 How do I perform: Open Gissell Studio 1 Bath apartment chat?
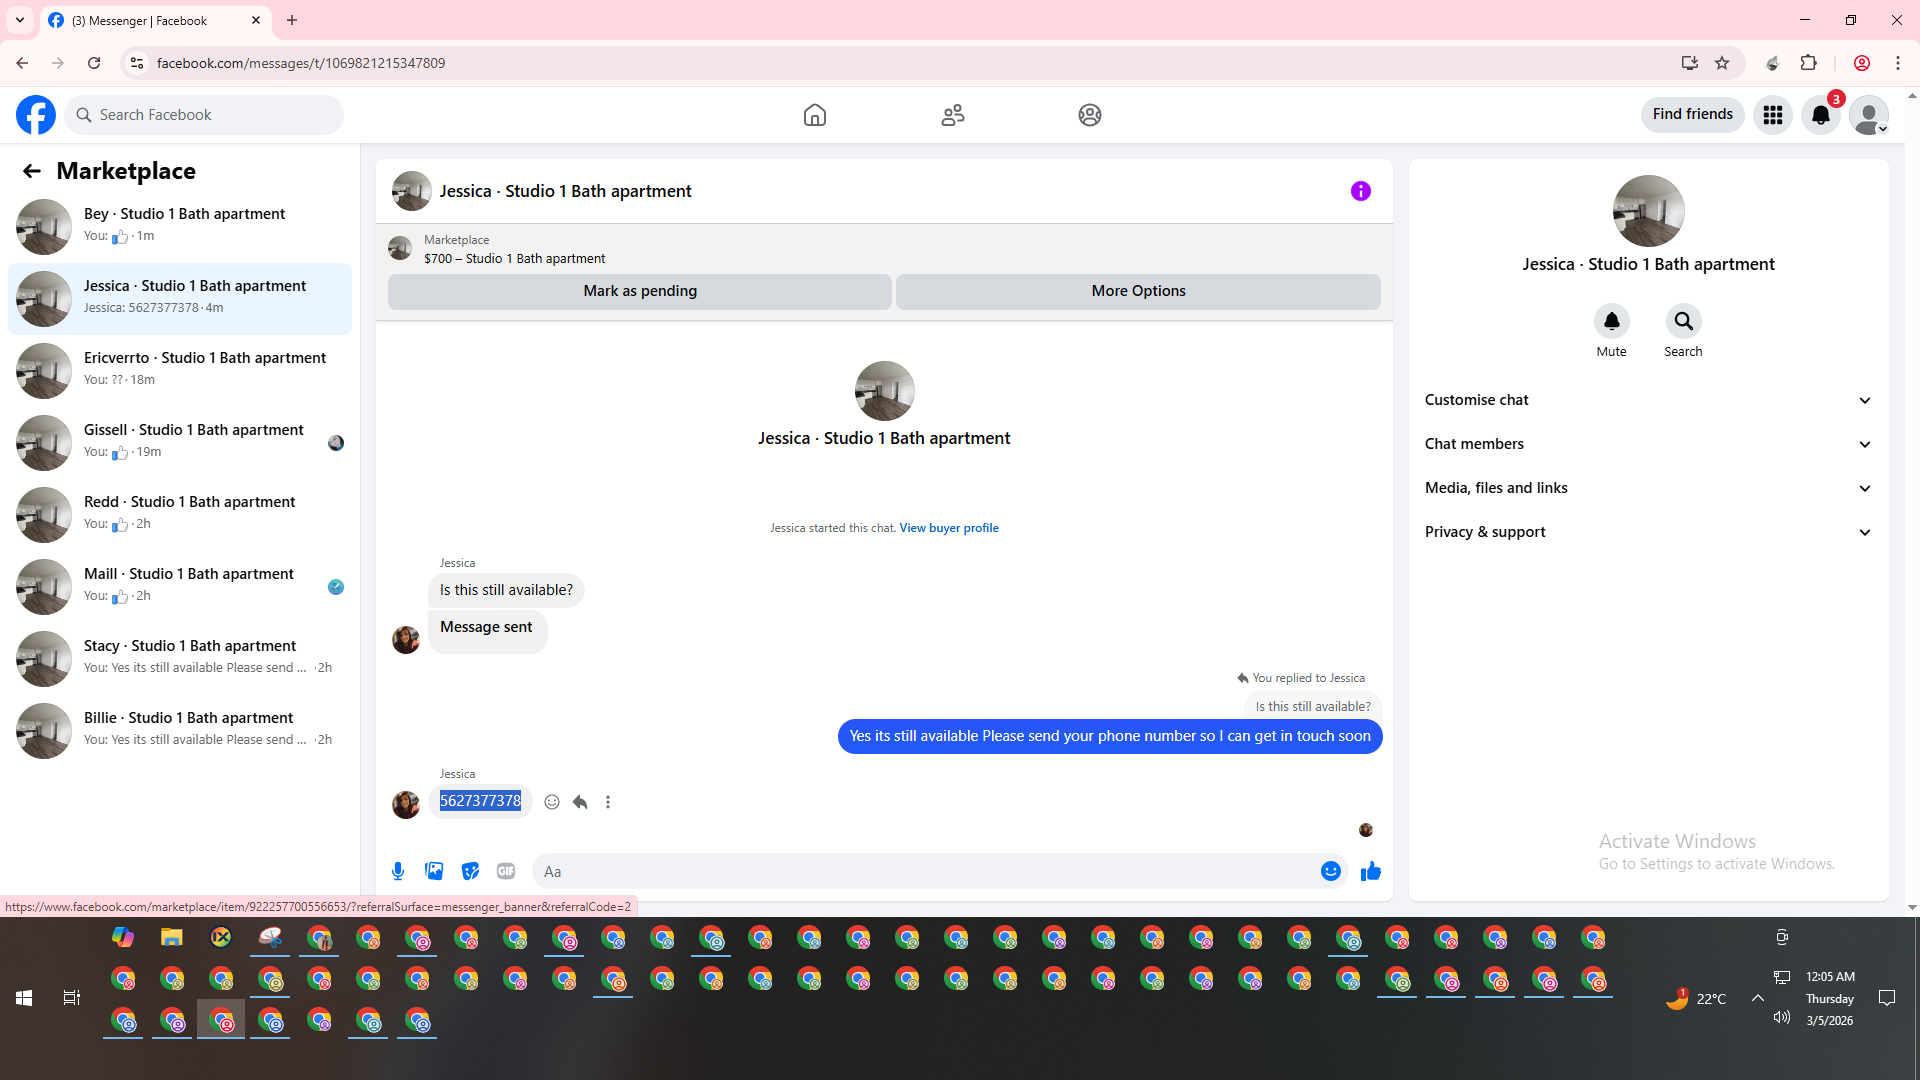180,443
